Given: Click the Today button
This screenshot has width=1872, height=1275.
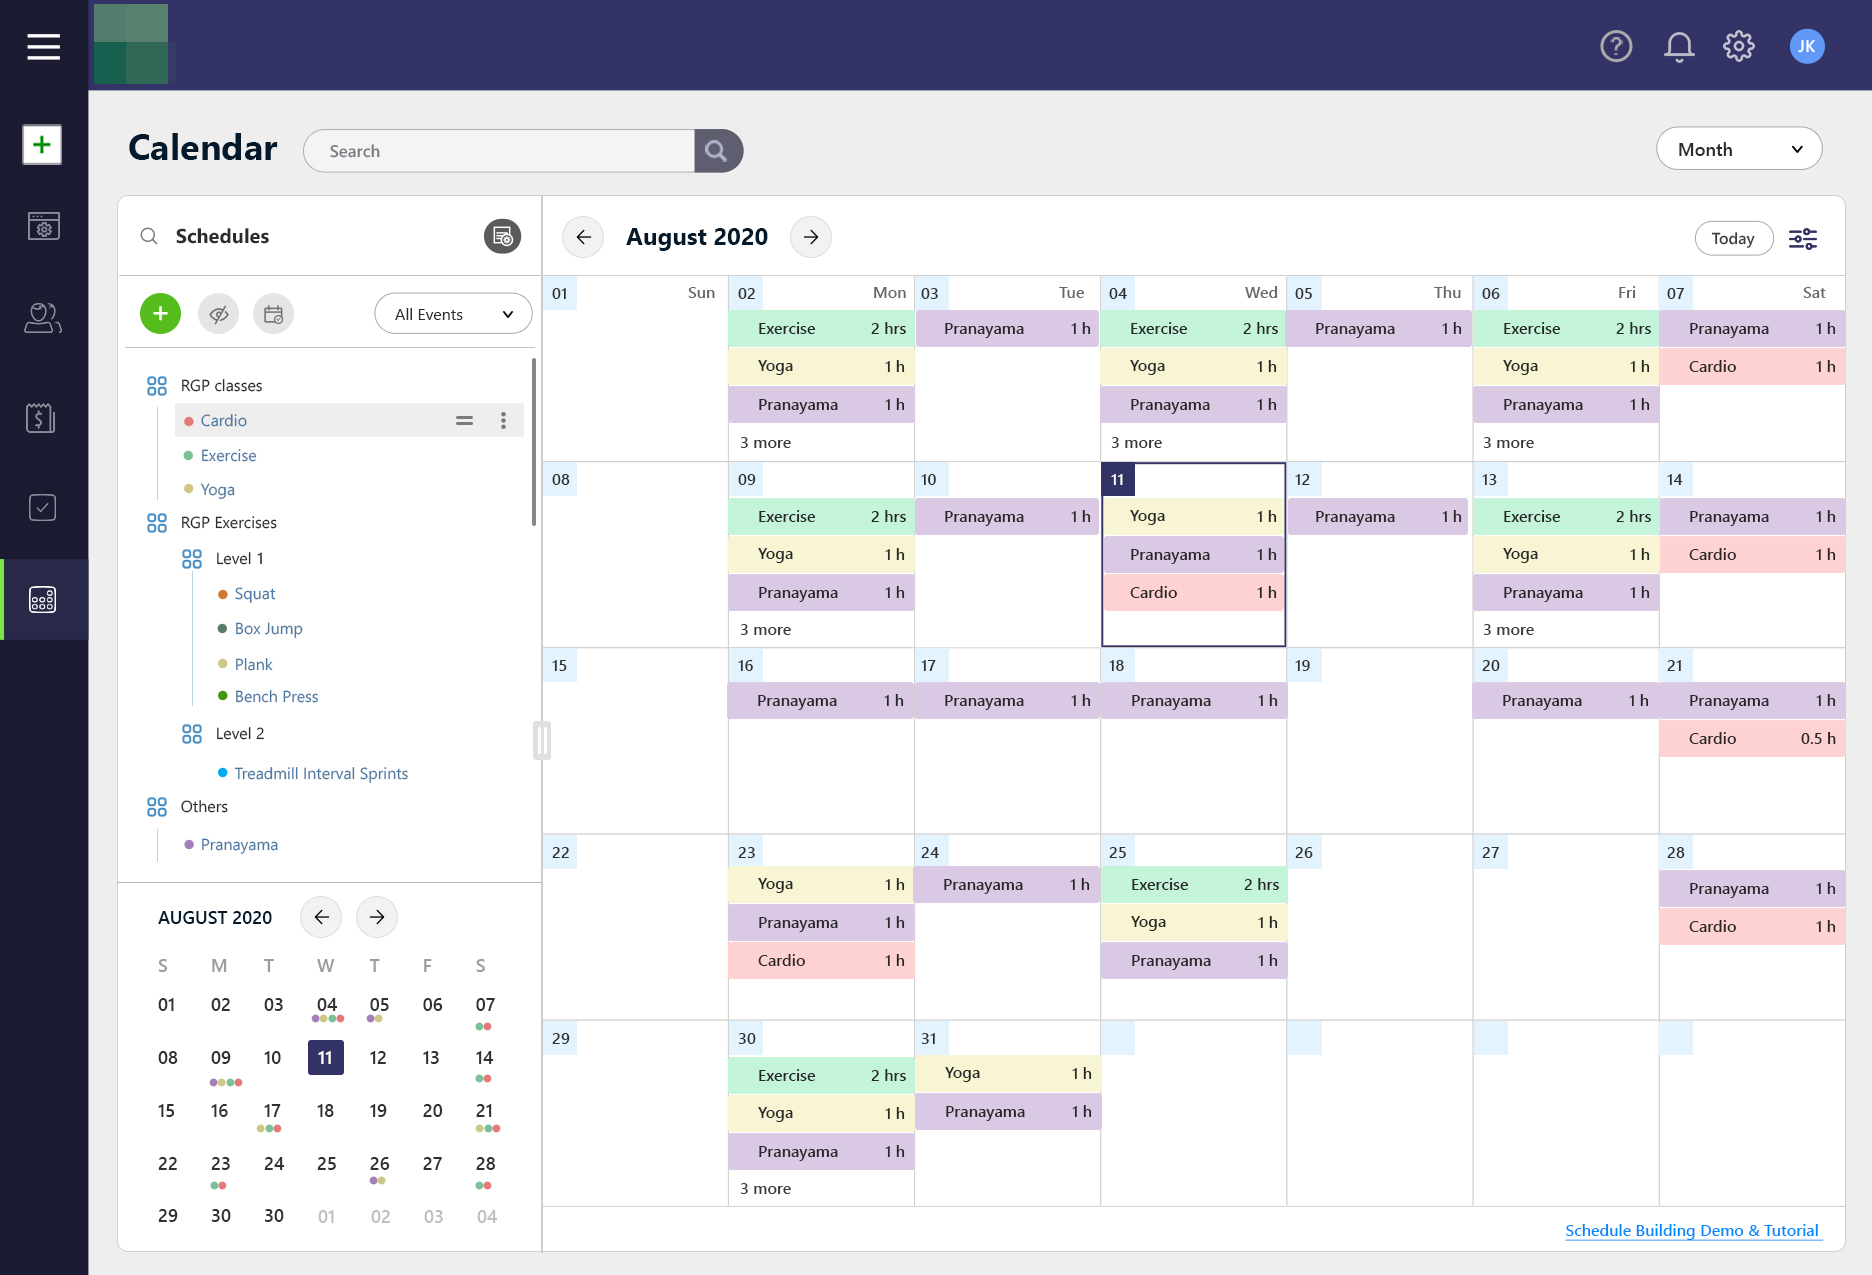Looking at the screenshot, I should (x=1733, y=238).
